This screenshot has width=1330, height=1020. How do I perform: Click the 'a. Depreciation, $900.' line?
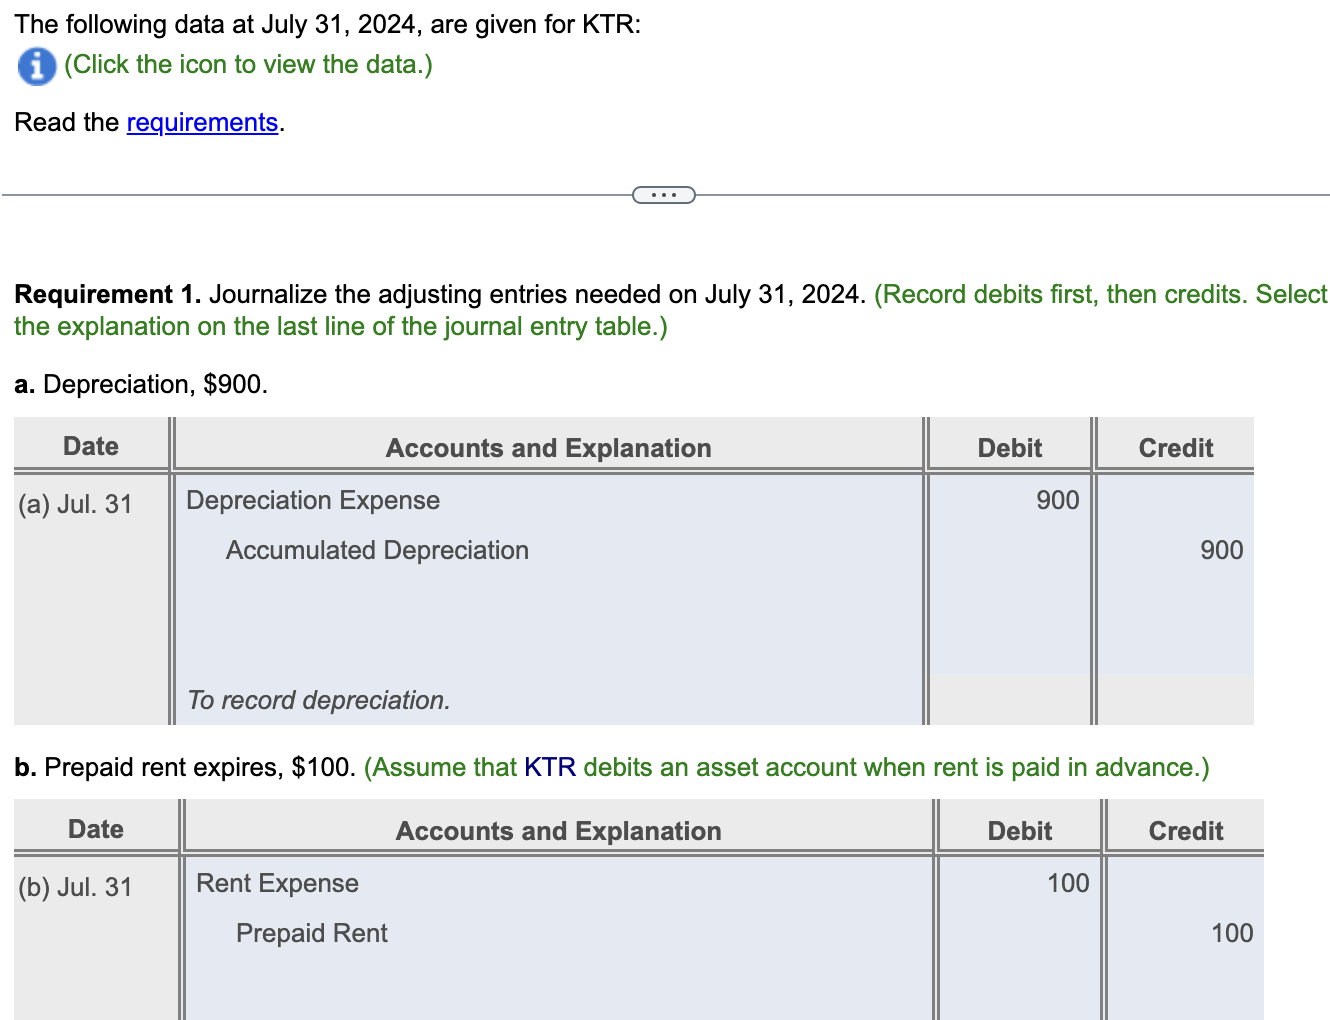141,384
